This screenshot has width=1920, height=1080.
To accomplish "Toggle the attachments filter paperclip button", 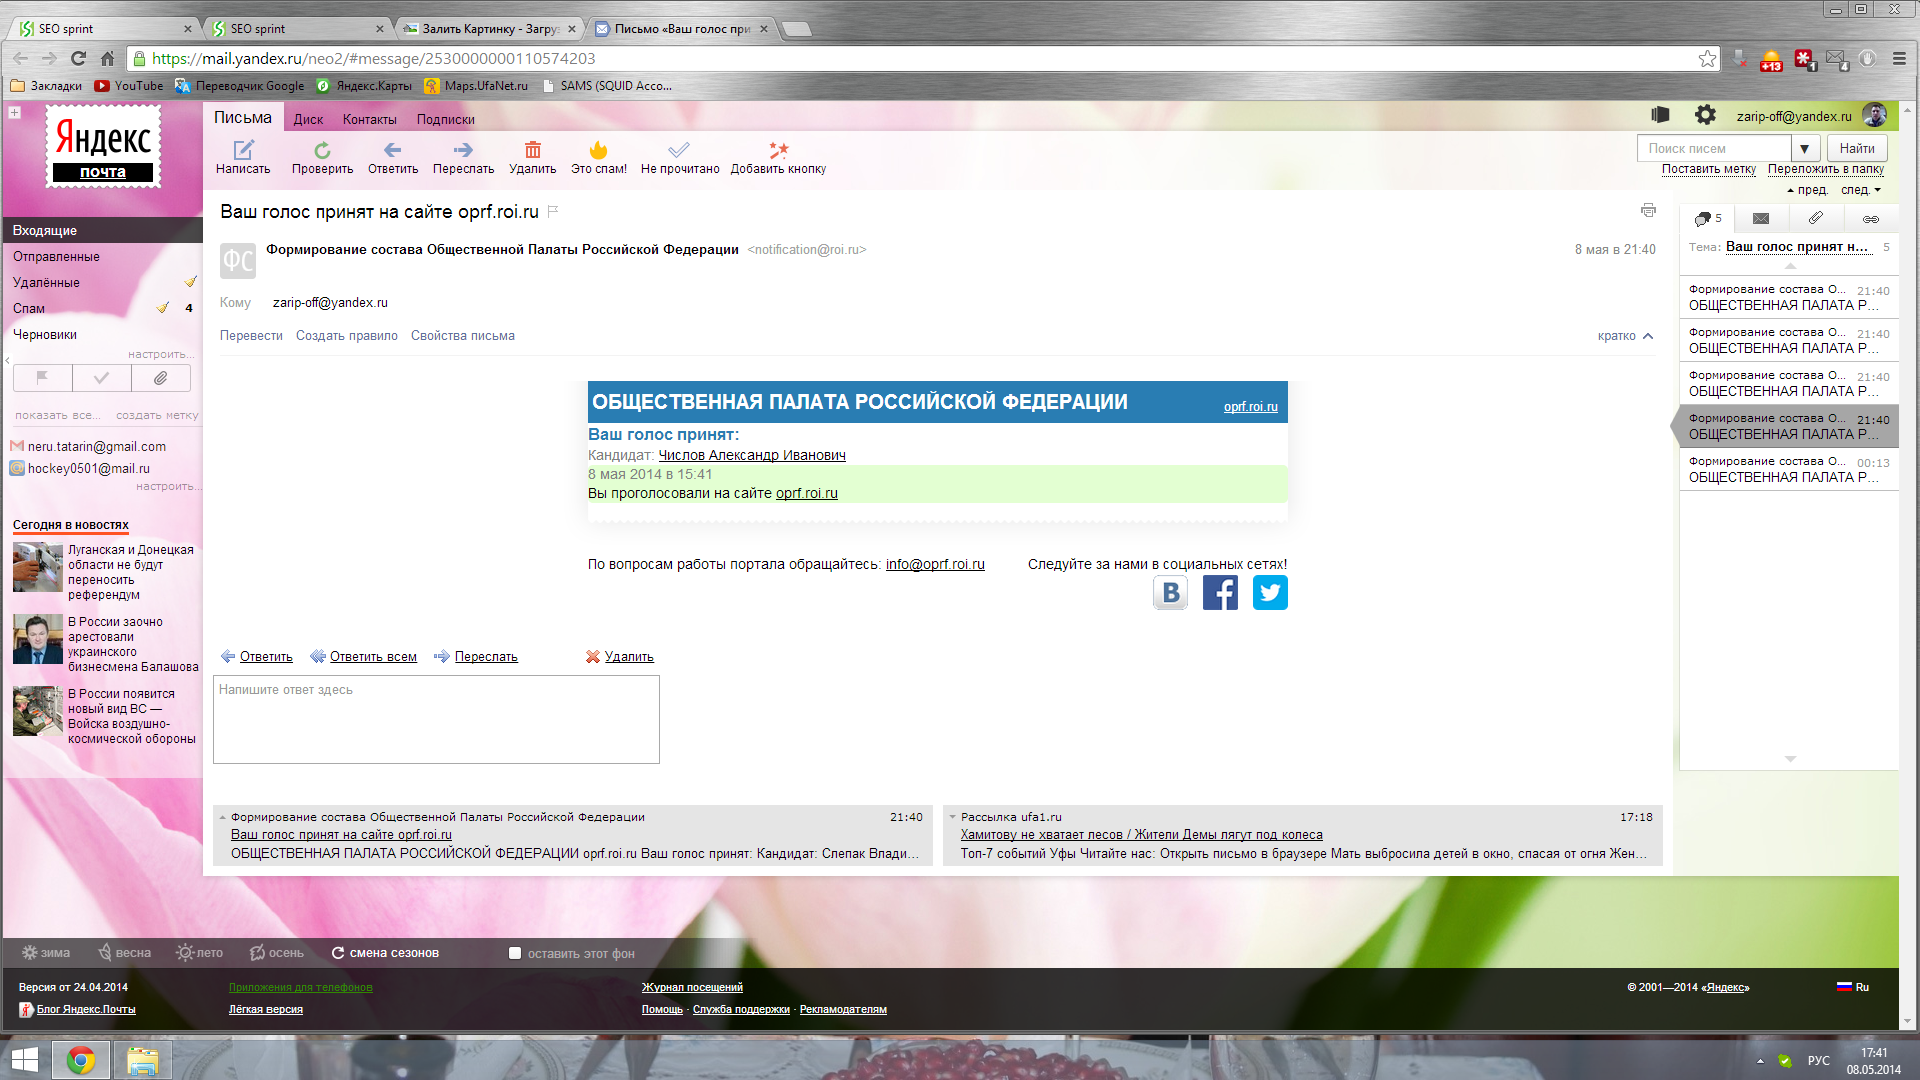I will click(160, 378).
